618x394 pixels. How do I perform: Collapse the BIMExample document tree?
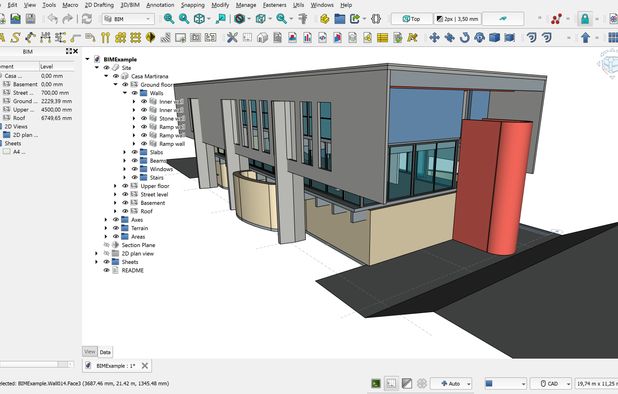coord(87,59)
